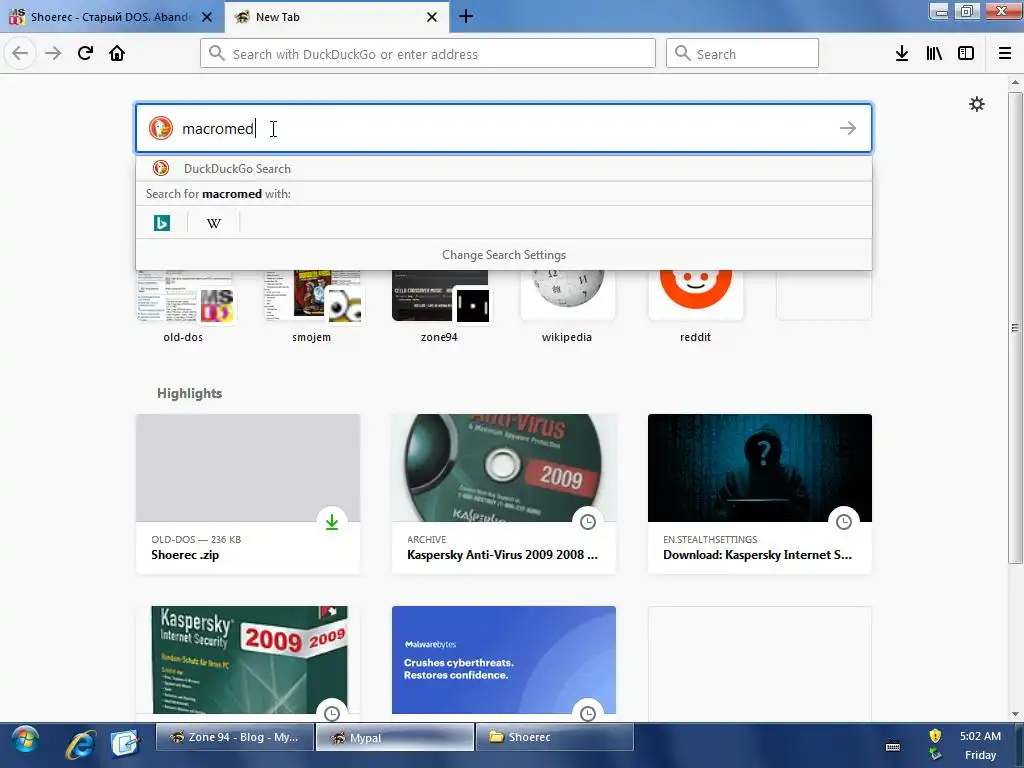Open the home page icon
The image size is (1024, 768).
point(117,53)
